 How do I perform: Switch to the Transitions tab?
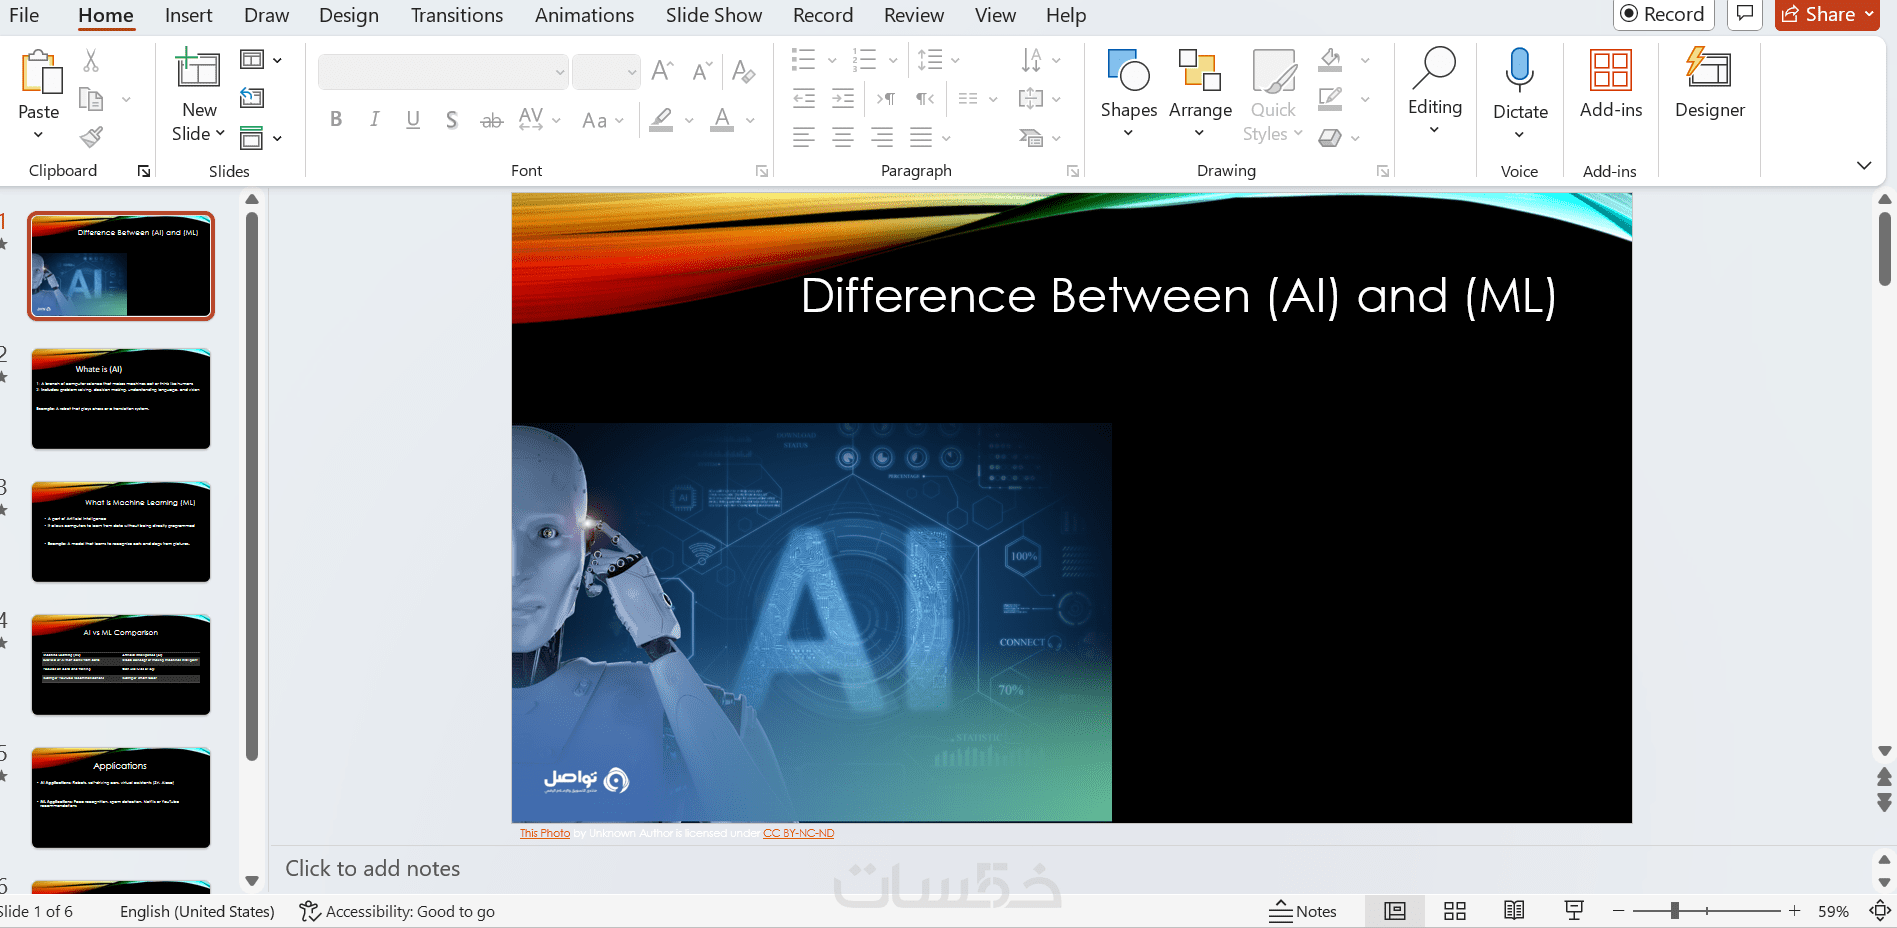click(x=457, y=15)
